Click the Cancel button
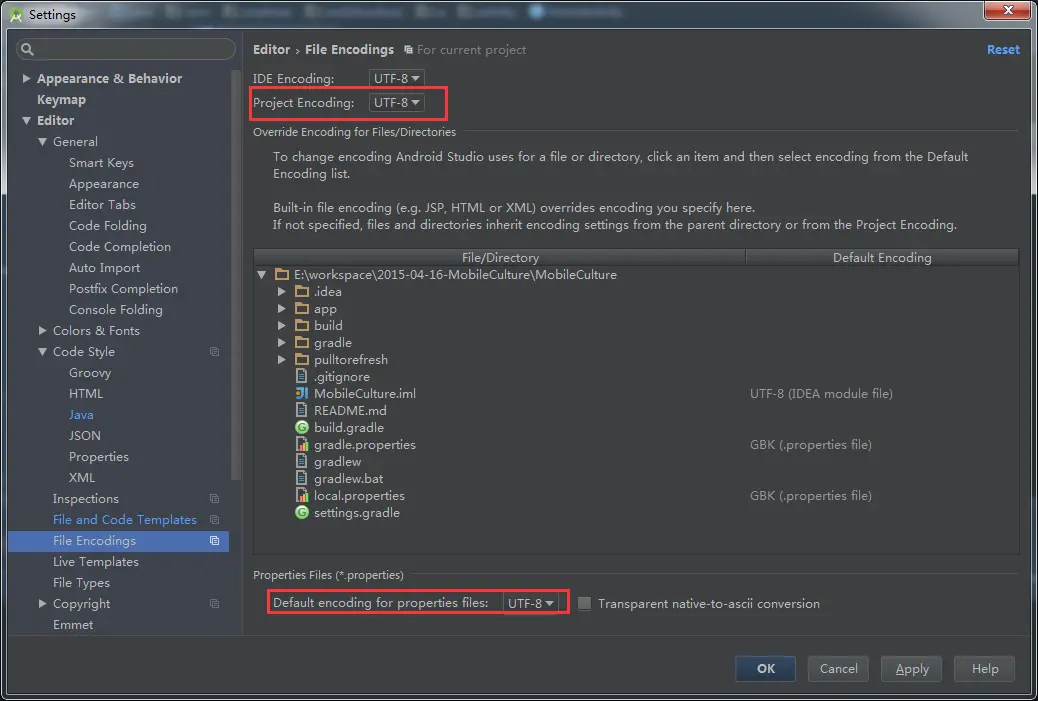Screen dimensions: 1038x701 [x=838, y=669]
